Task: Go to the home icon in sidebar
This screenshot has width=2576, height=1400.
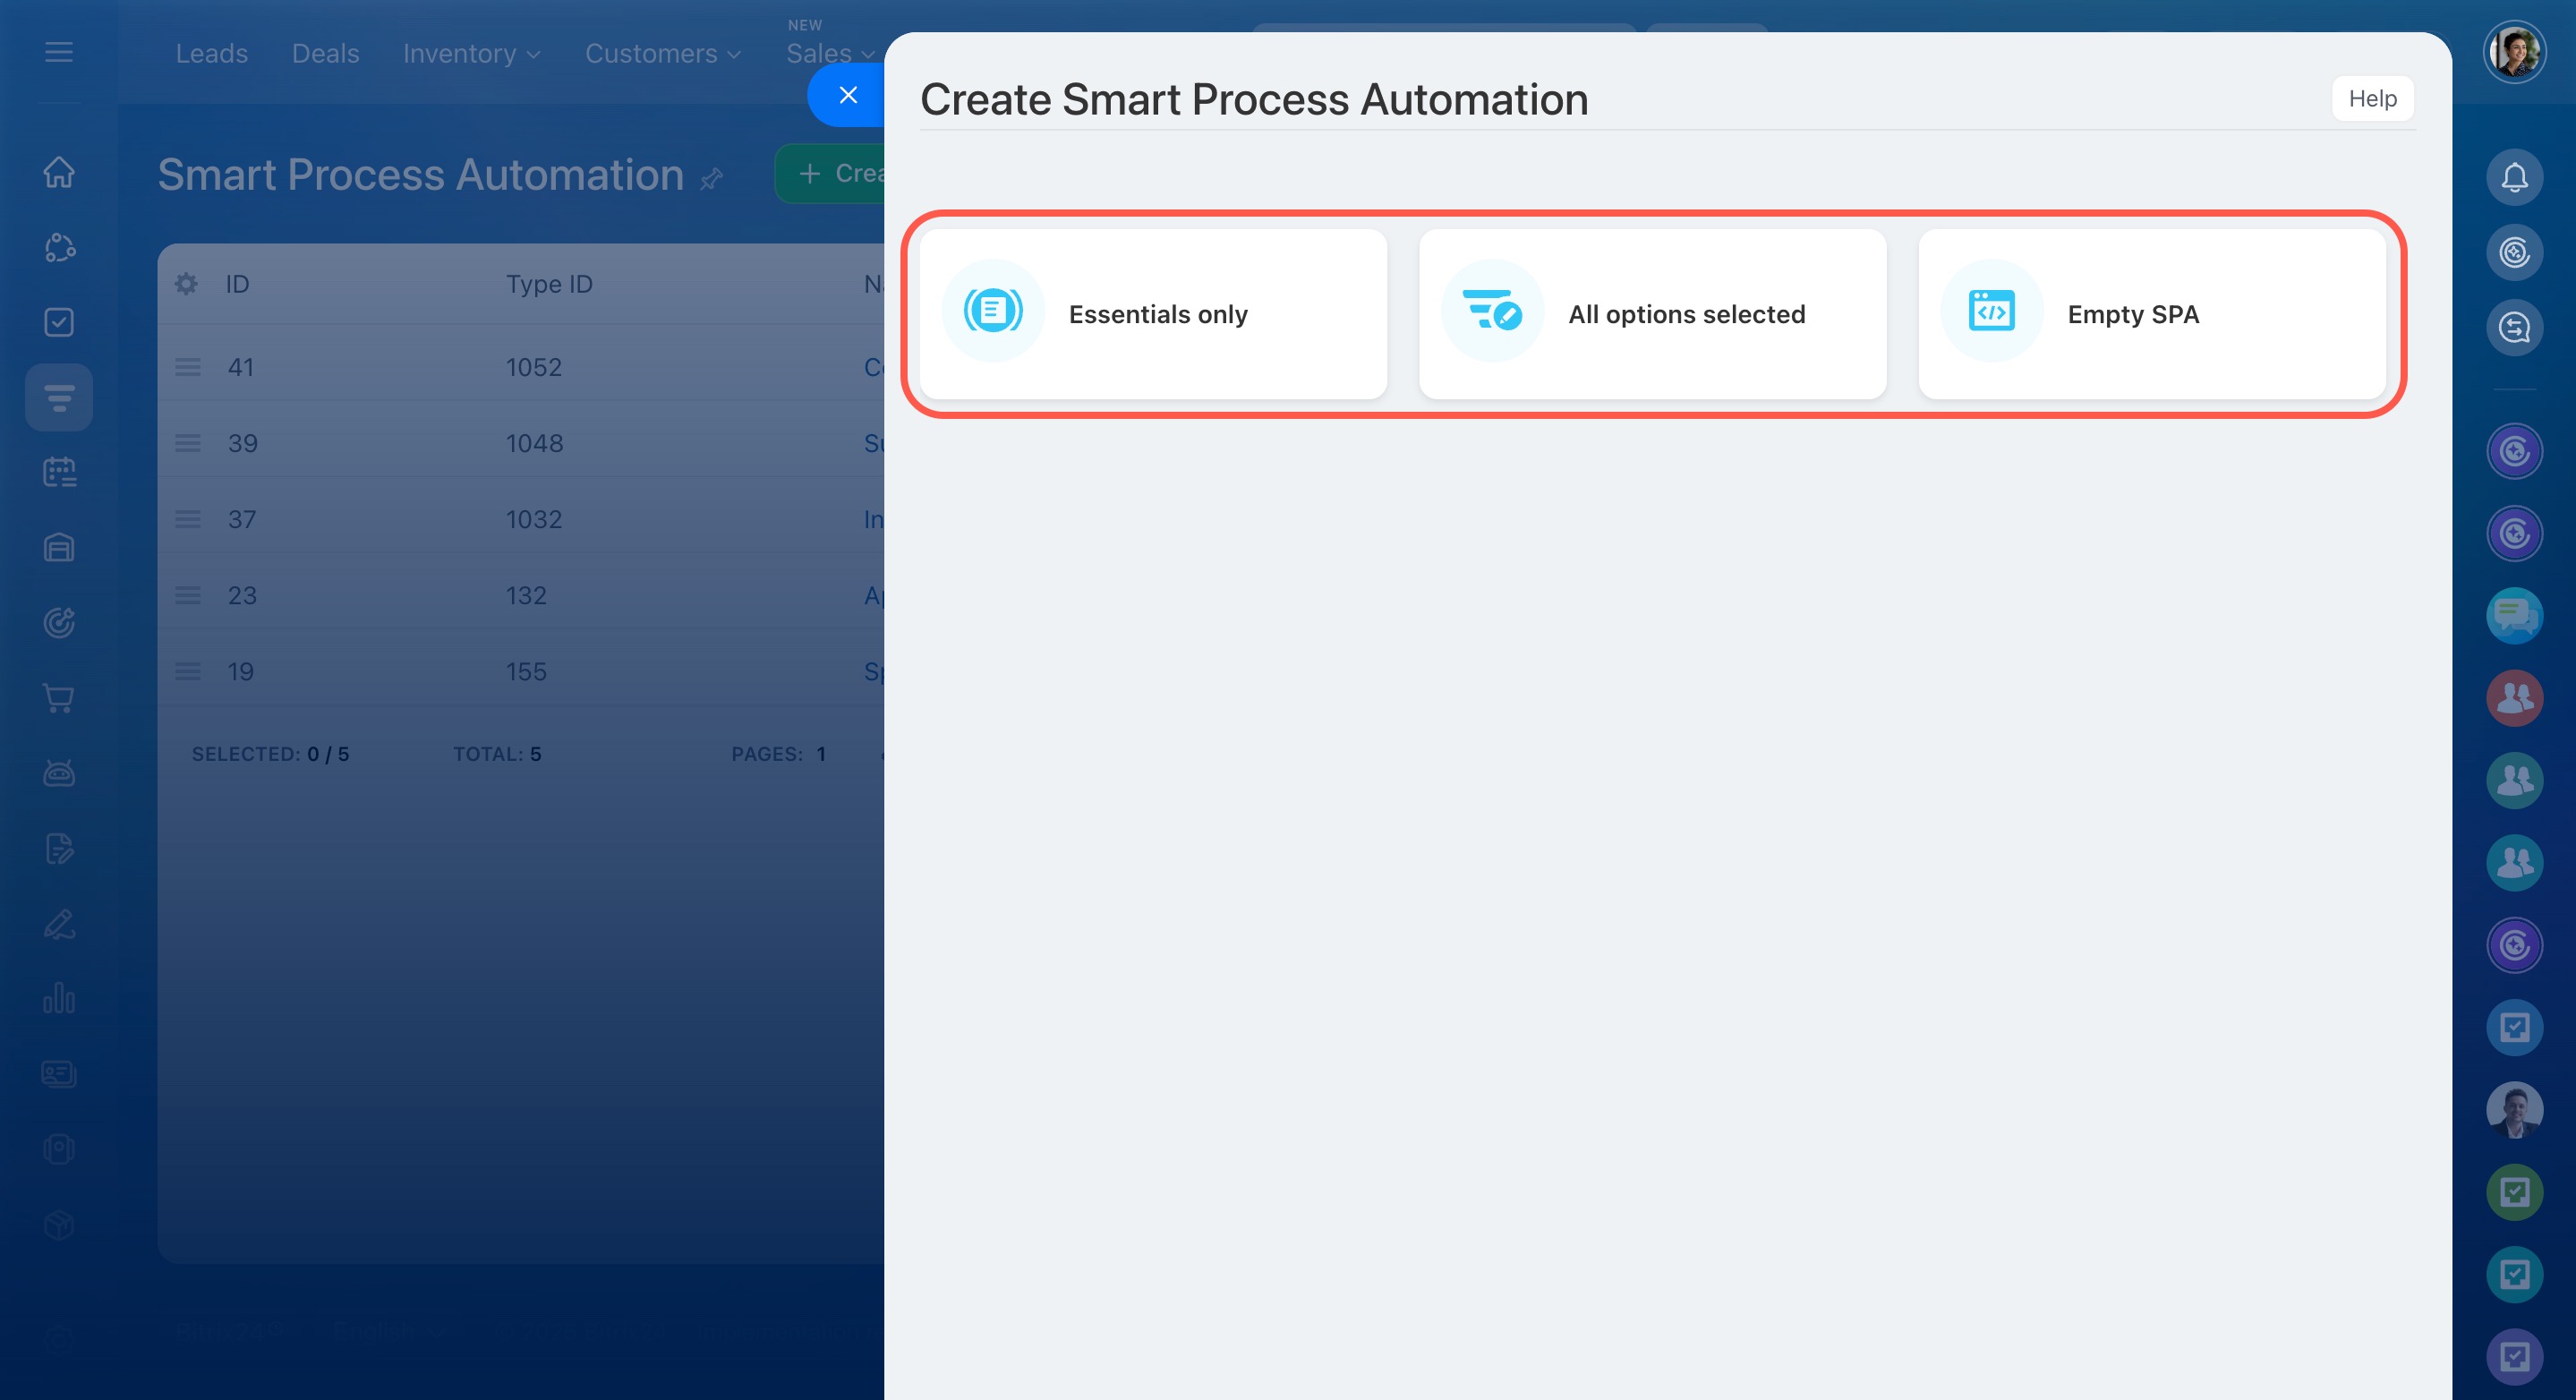Action: 59,172
